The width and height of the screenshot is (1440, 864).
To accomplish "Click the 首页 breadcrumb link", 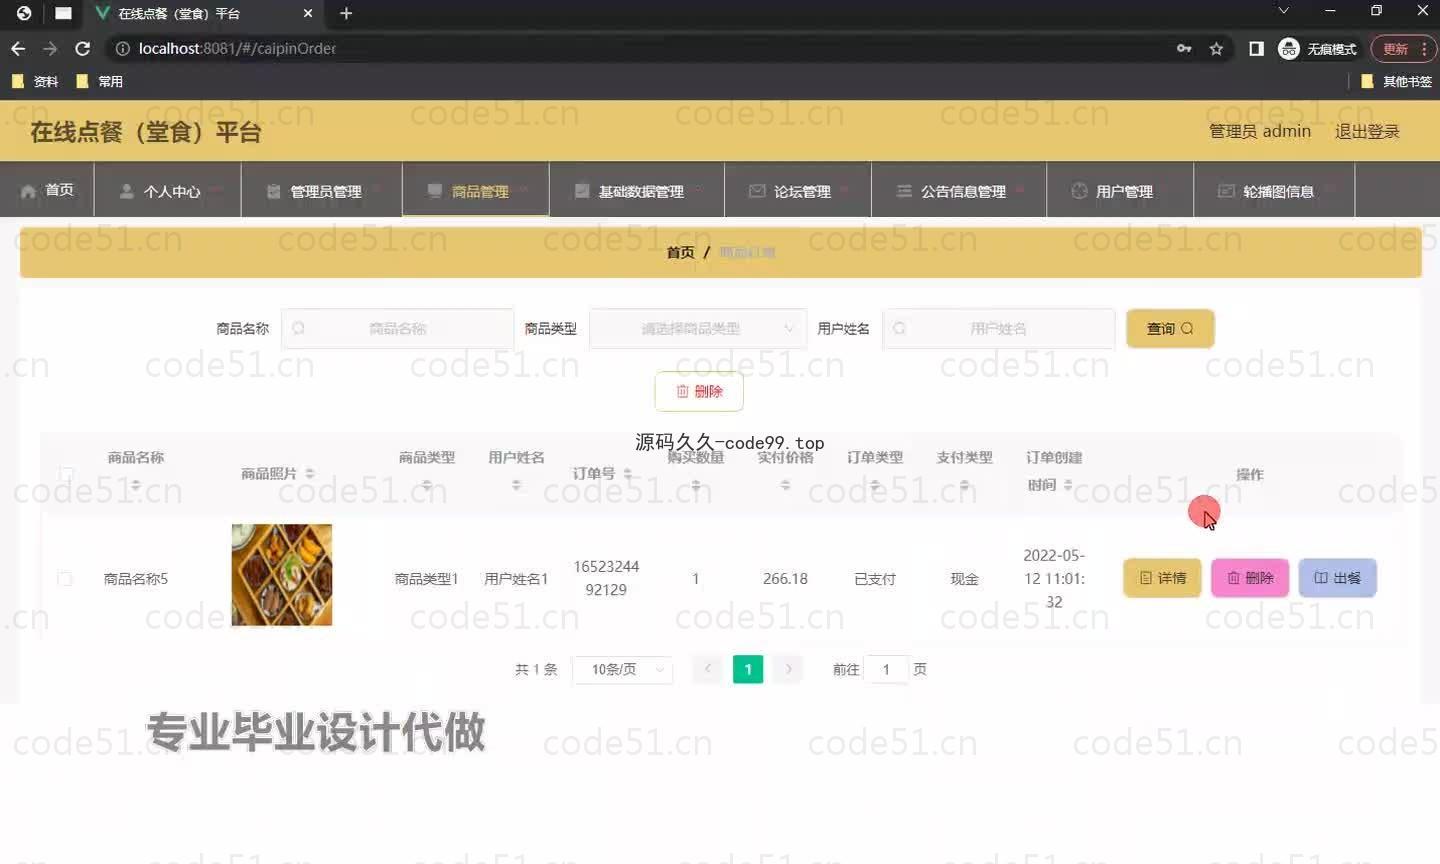I will click(680, 252).
